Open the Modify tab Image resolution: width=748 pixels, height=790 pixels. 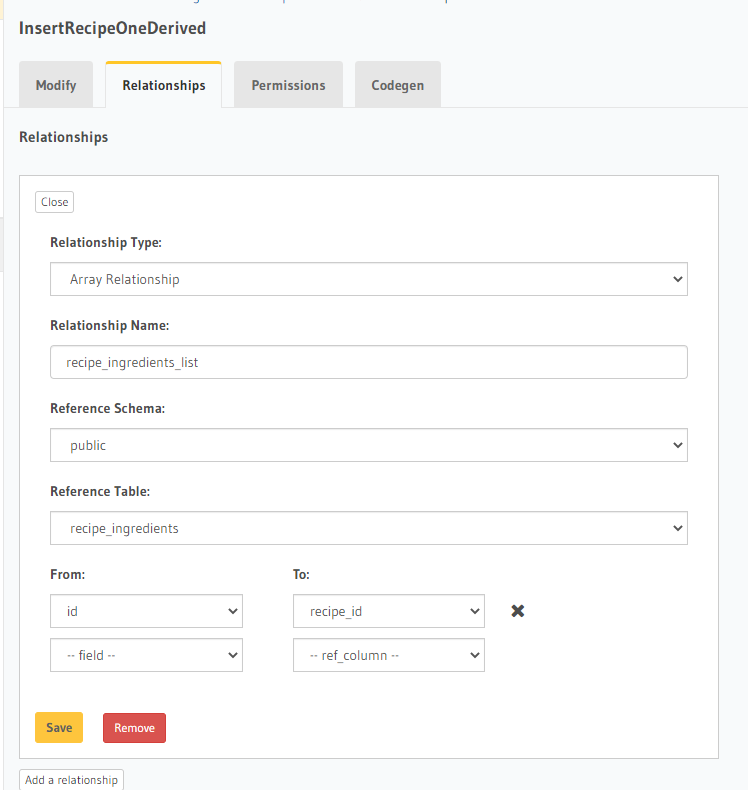56,85
